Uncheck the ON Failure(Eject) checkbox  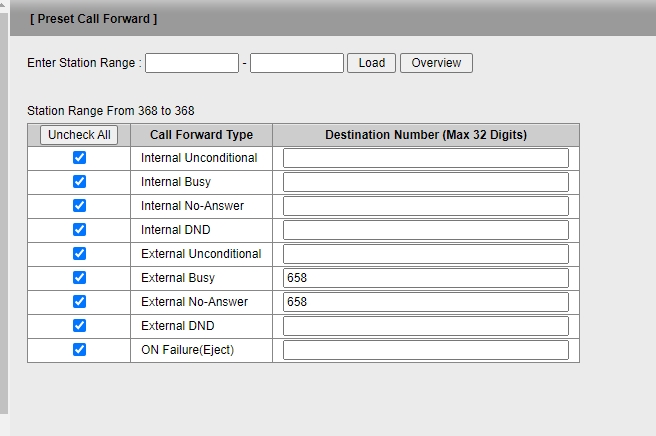click(79, 350)
